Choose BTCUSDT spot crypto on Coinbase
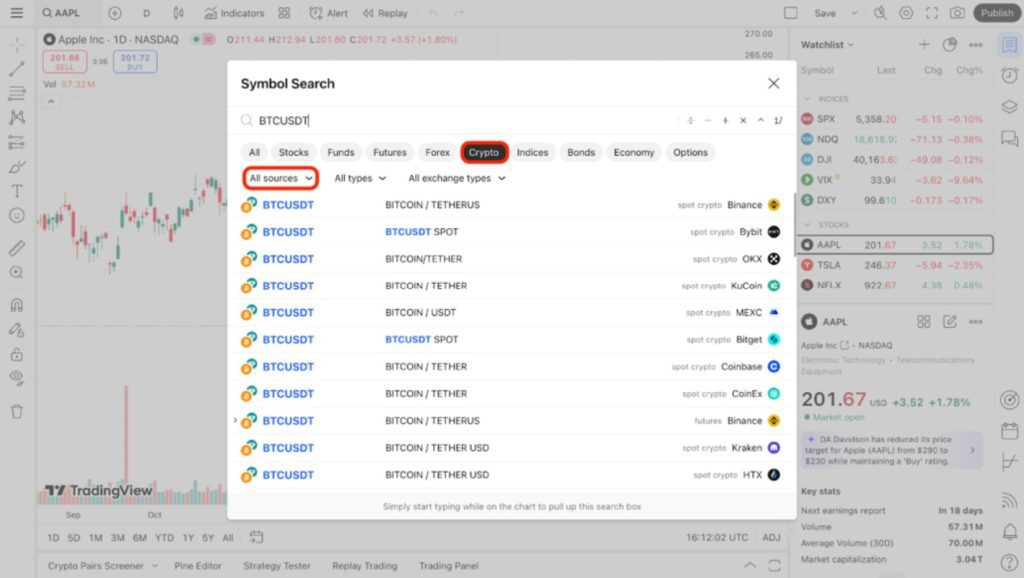Viewport: 1024px width, 578px height. pyautogui.click(x=511, y=366)
